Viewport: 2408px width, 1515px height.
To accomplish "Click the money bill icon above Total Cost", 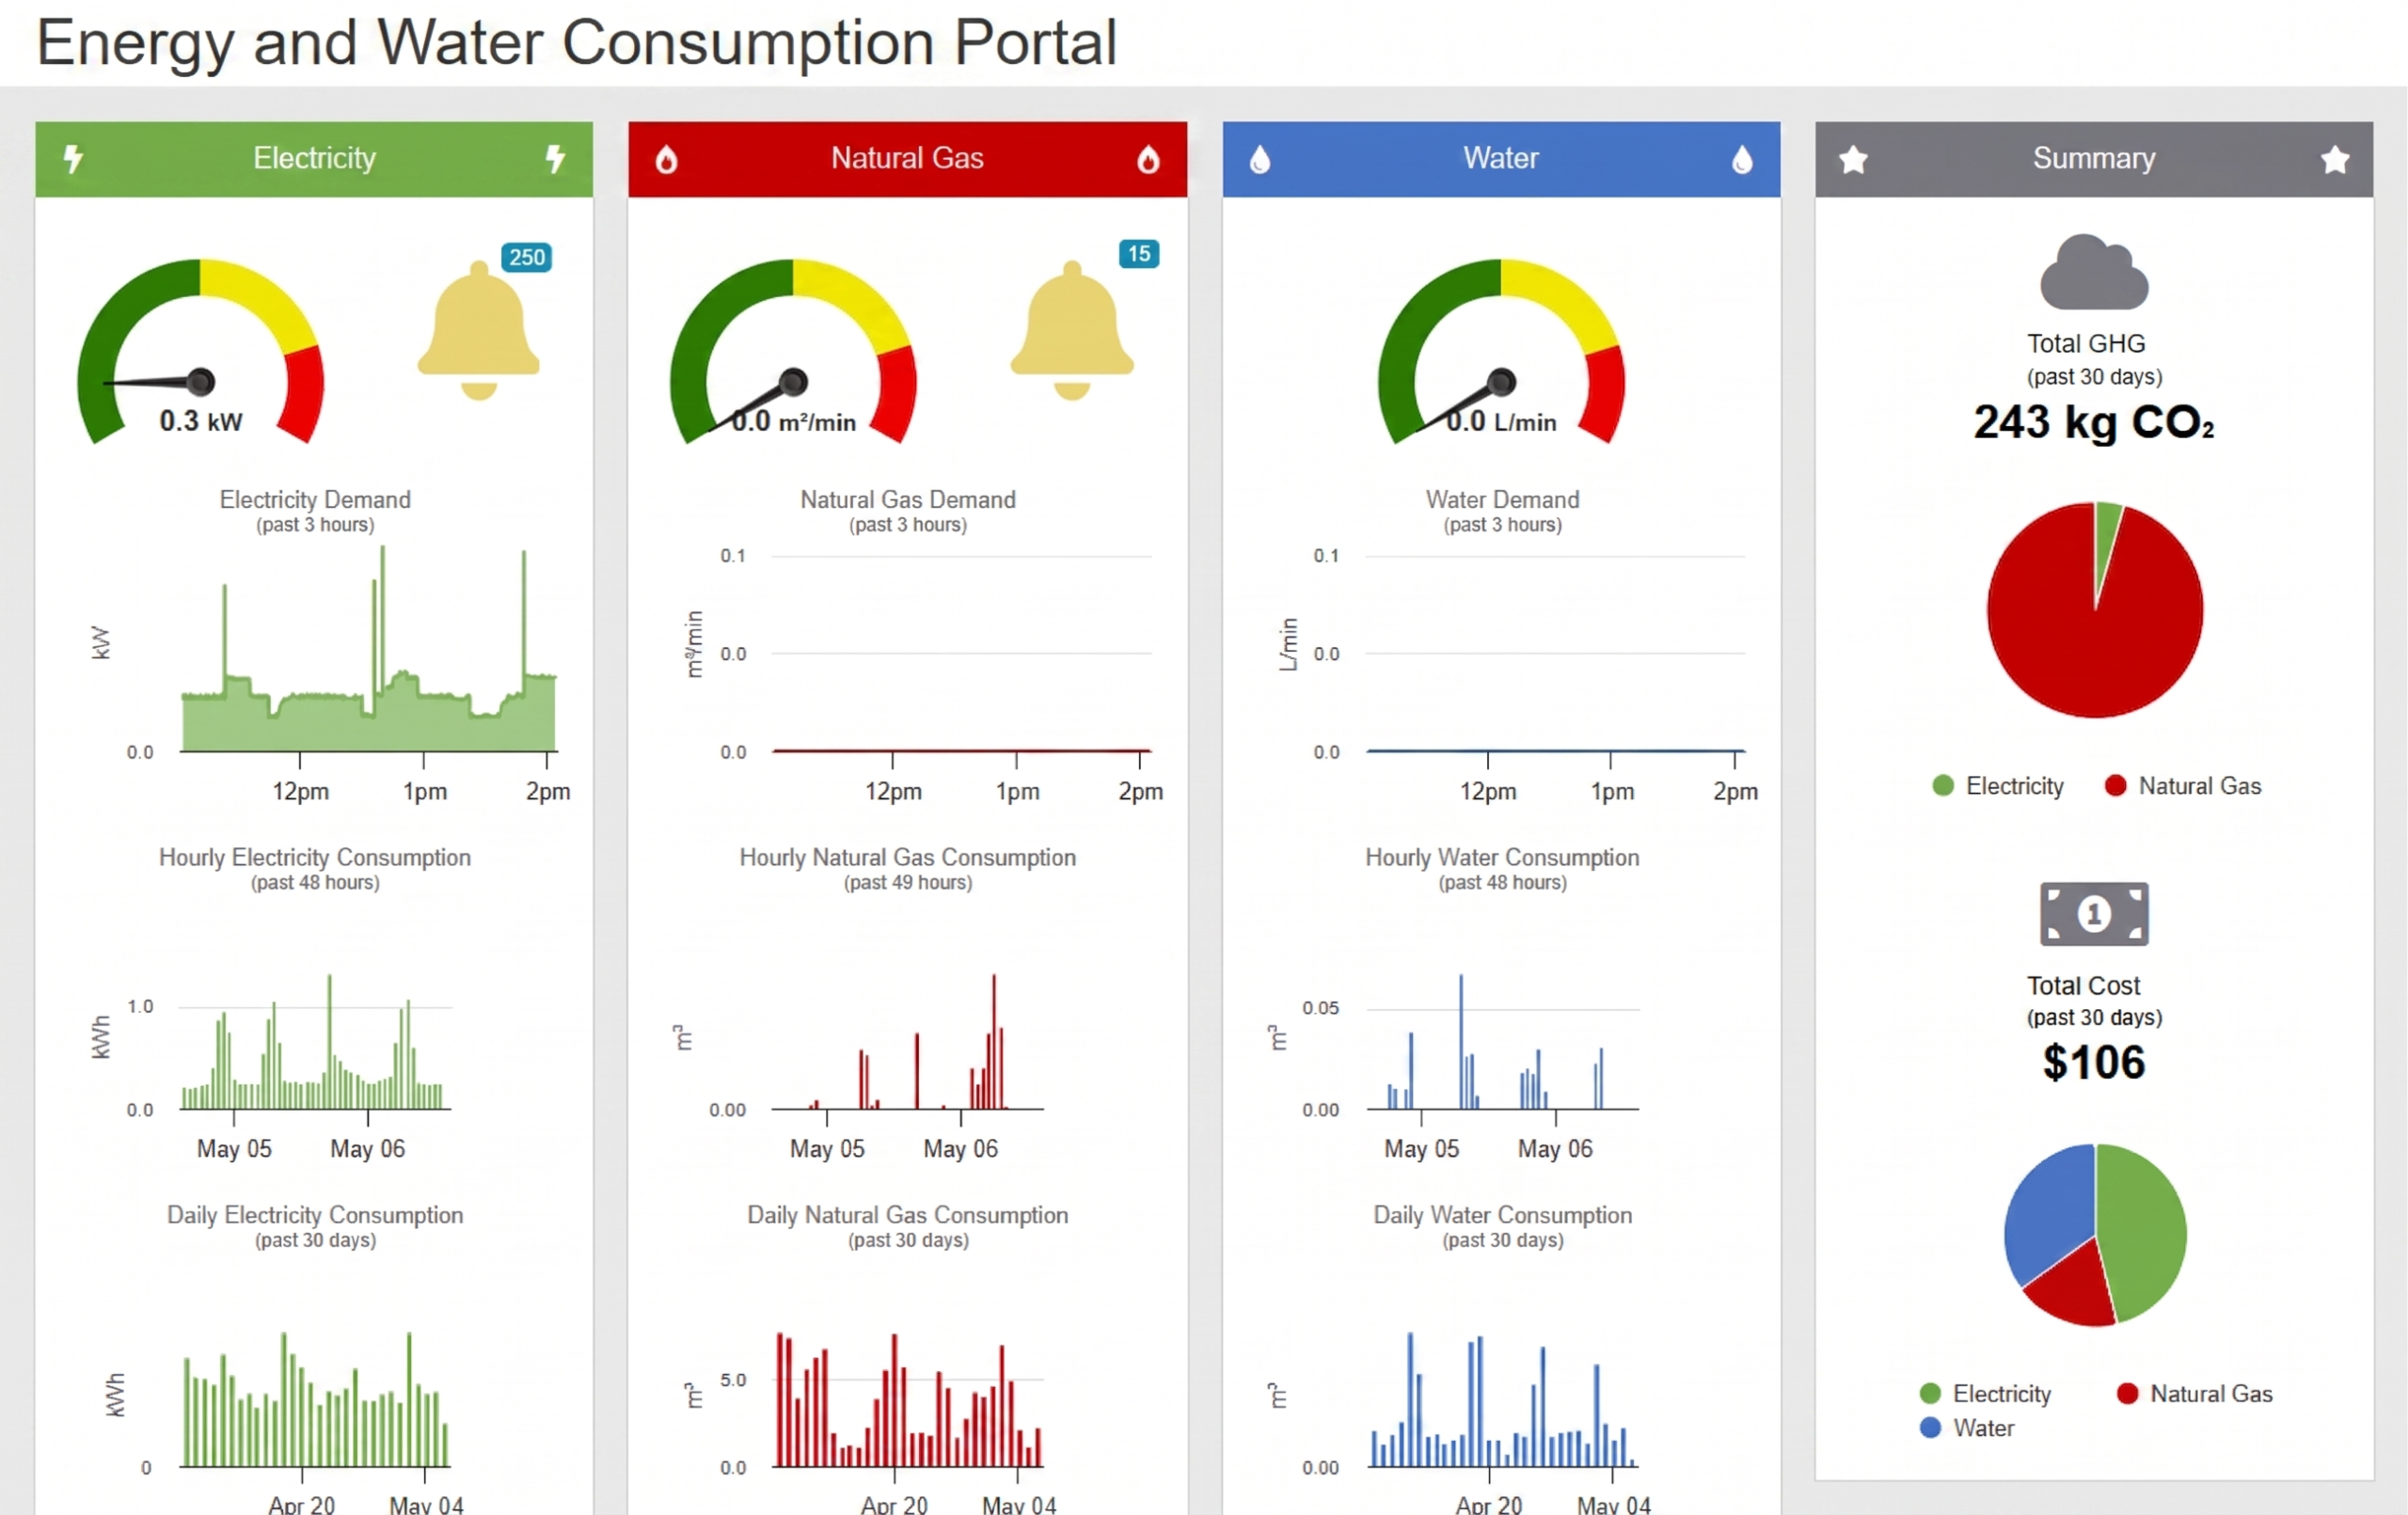I will coord(2094,914).
